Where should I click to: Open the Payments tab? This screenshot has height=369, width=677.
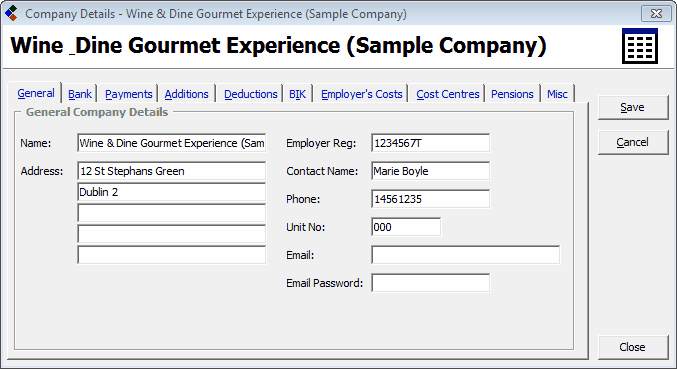[129, 94]
